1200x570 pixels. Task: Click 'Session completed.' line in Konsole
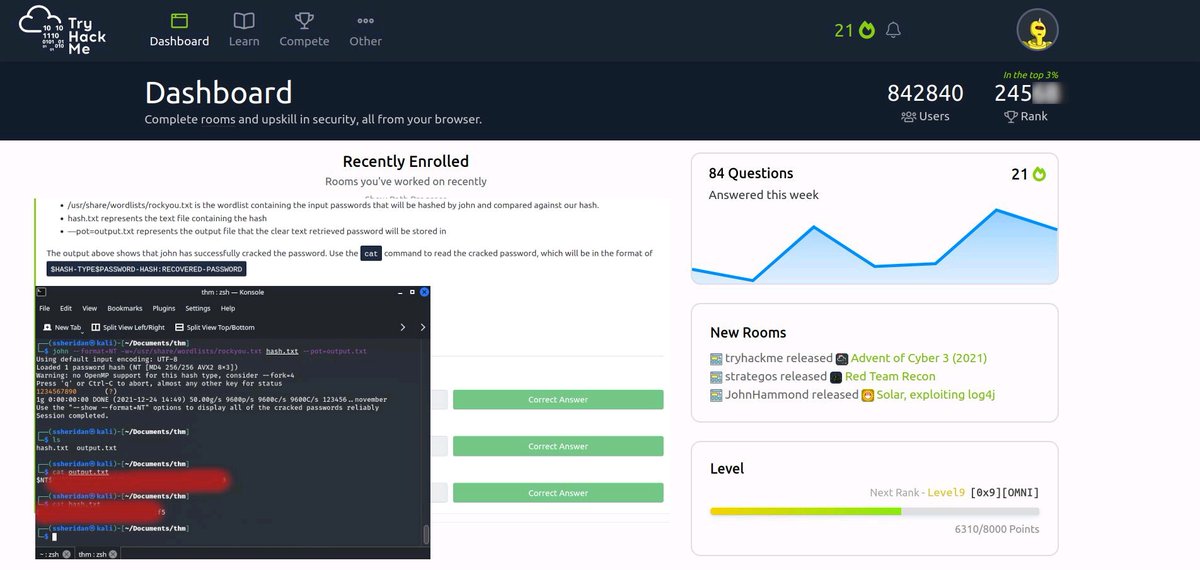[x=72, y=415]
